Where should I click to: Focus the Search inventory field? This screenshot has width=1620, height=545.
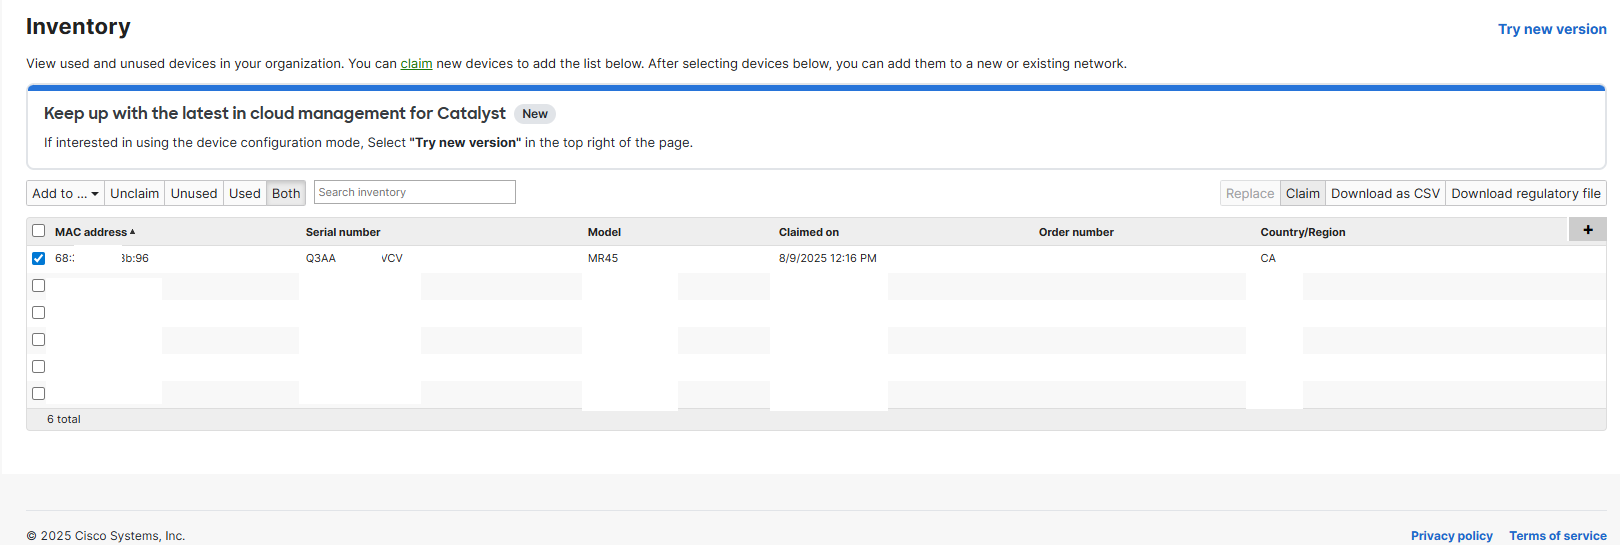click(x=415, y=192)
